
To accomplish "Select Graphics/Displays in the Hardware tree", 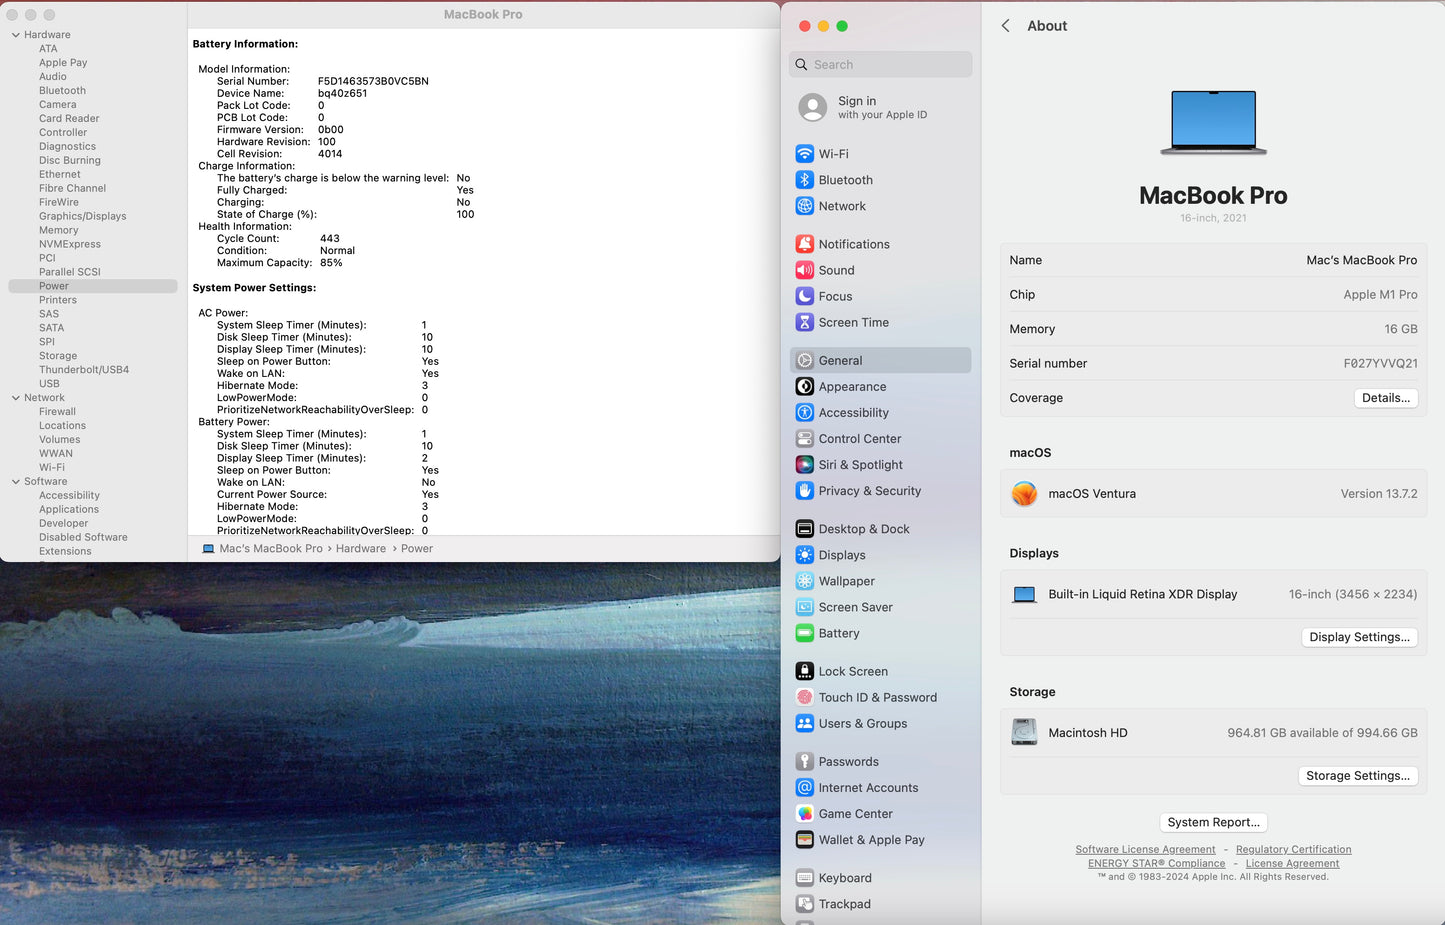I will coord(82,216).
